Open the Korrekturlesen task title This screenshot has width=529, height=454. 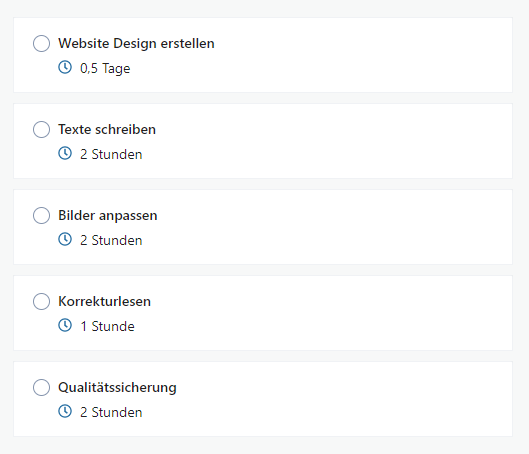coord(104,302)
